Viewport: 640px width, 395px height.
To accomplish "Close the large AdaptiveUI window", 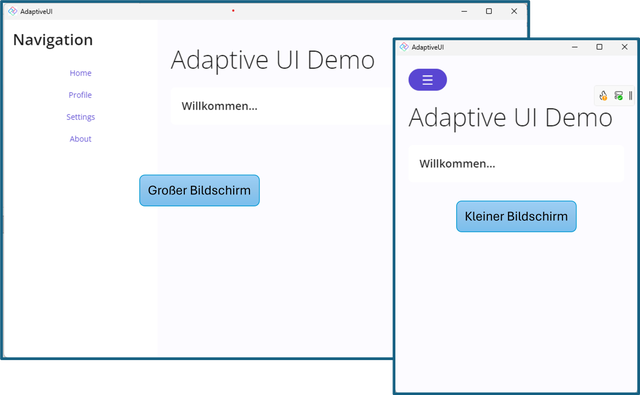I will coord(514,11).
